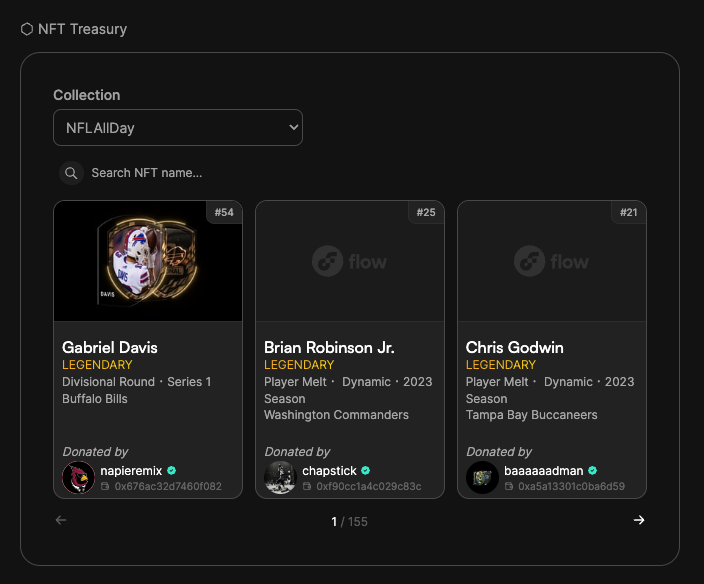Screen dimensions: 704x584
Task: Click LEGENDARY label on Chris Godwin card
Action: coord(501,364)
